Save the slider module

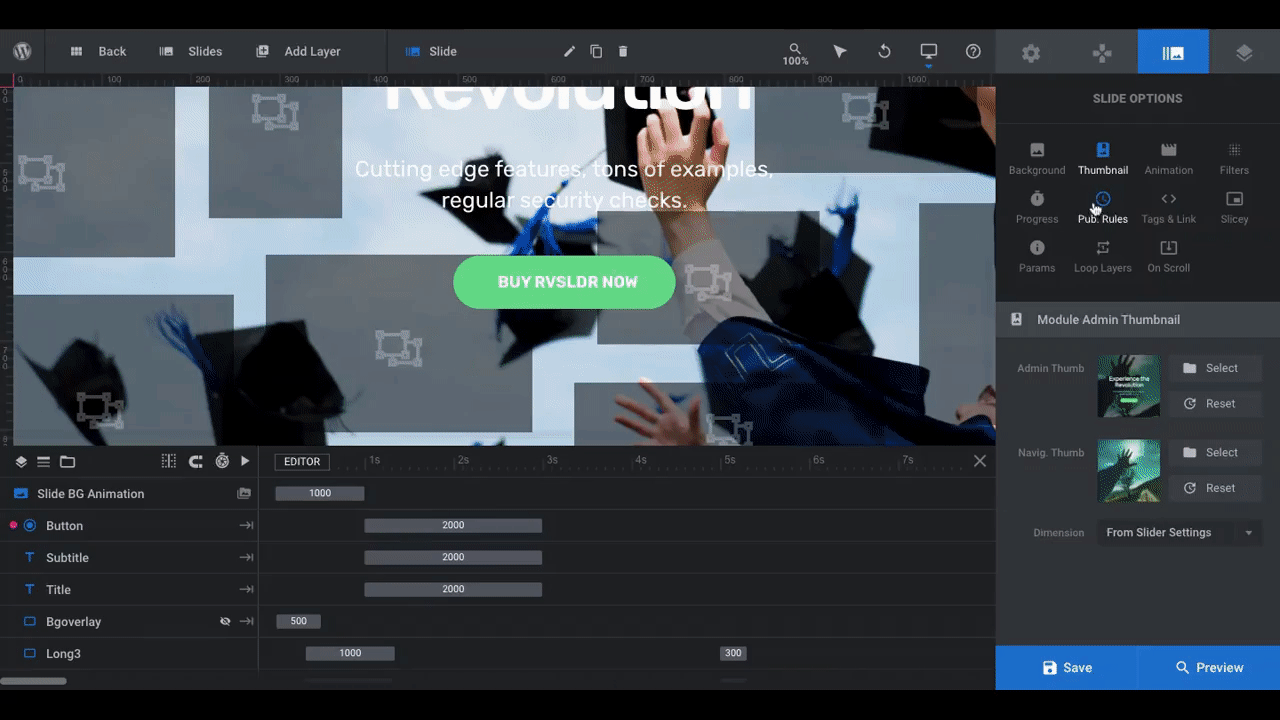tap(1067, 667)
